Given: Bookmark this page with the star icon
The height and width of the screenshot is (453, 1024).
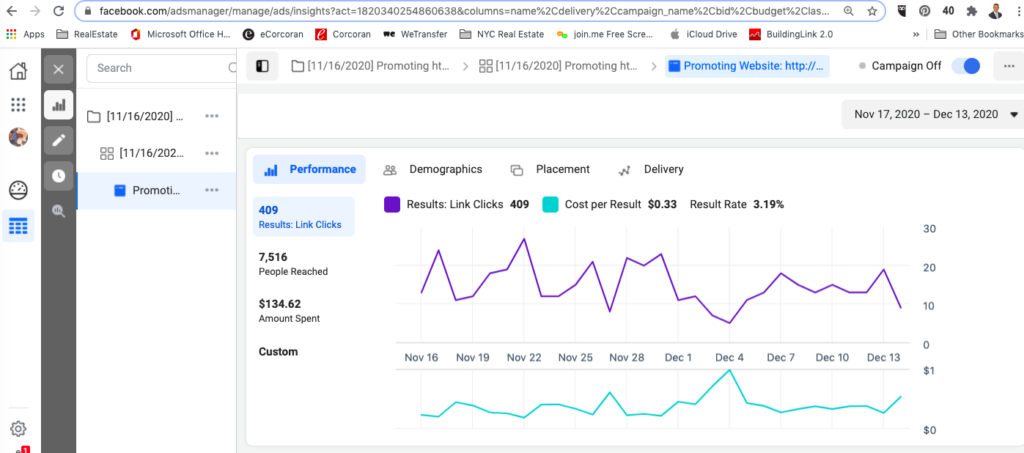Looking at the screenshot, I should (872, 11).
